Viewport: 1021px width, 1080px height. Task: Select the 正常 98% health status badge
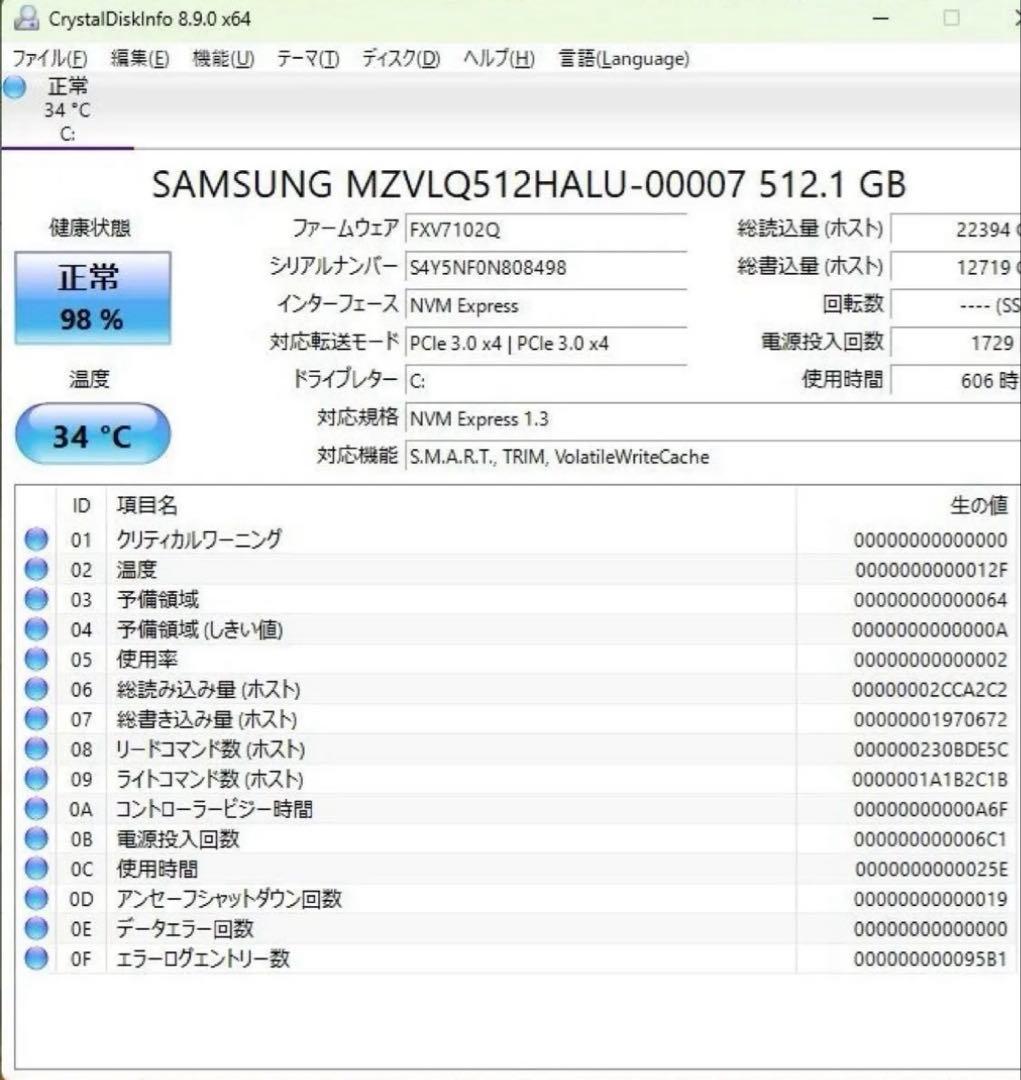93,296
